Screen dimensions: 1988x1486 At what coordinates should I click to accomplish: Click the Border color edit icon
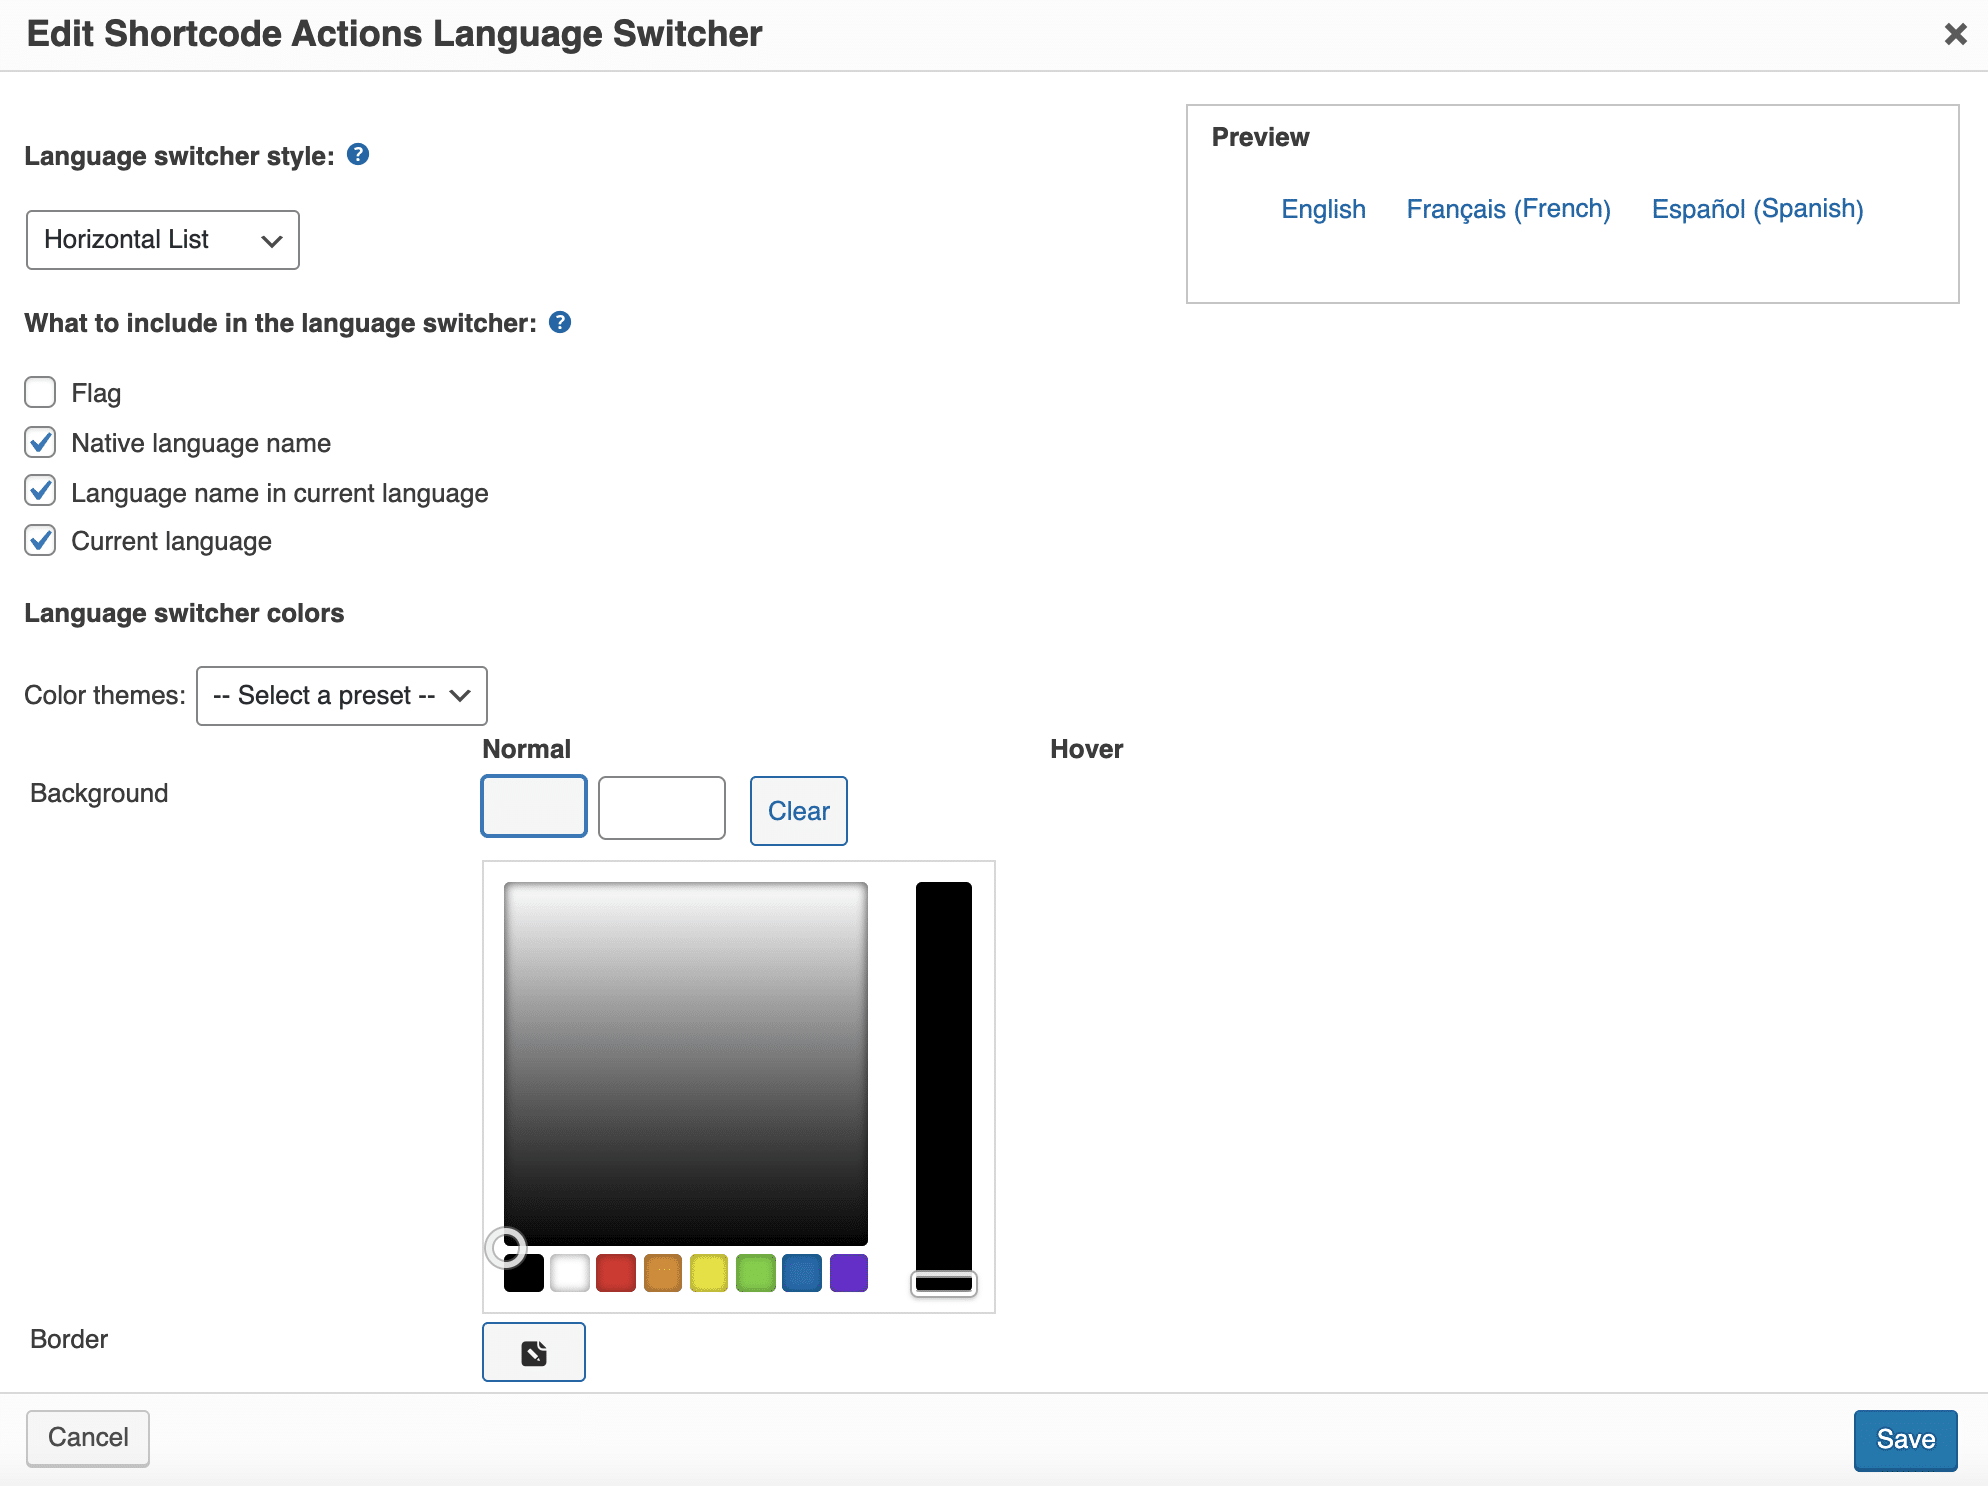pos(533,1352)
